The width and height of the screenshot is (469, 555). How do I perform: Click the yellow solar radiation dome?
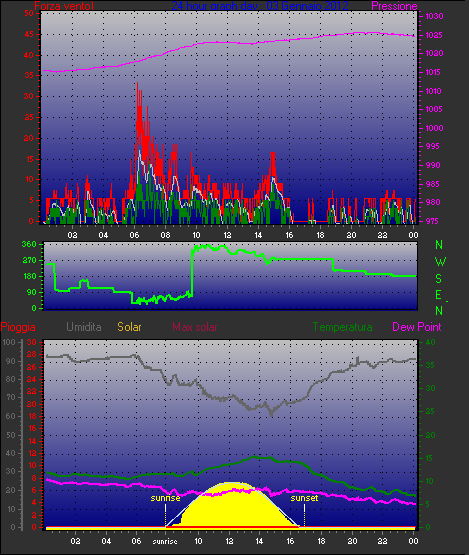click(232, 506)
